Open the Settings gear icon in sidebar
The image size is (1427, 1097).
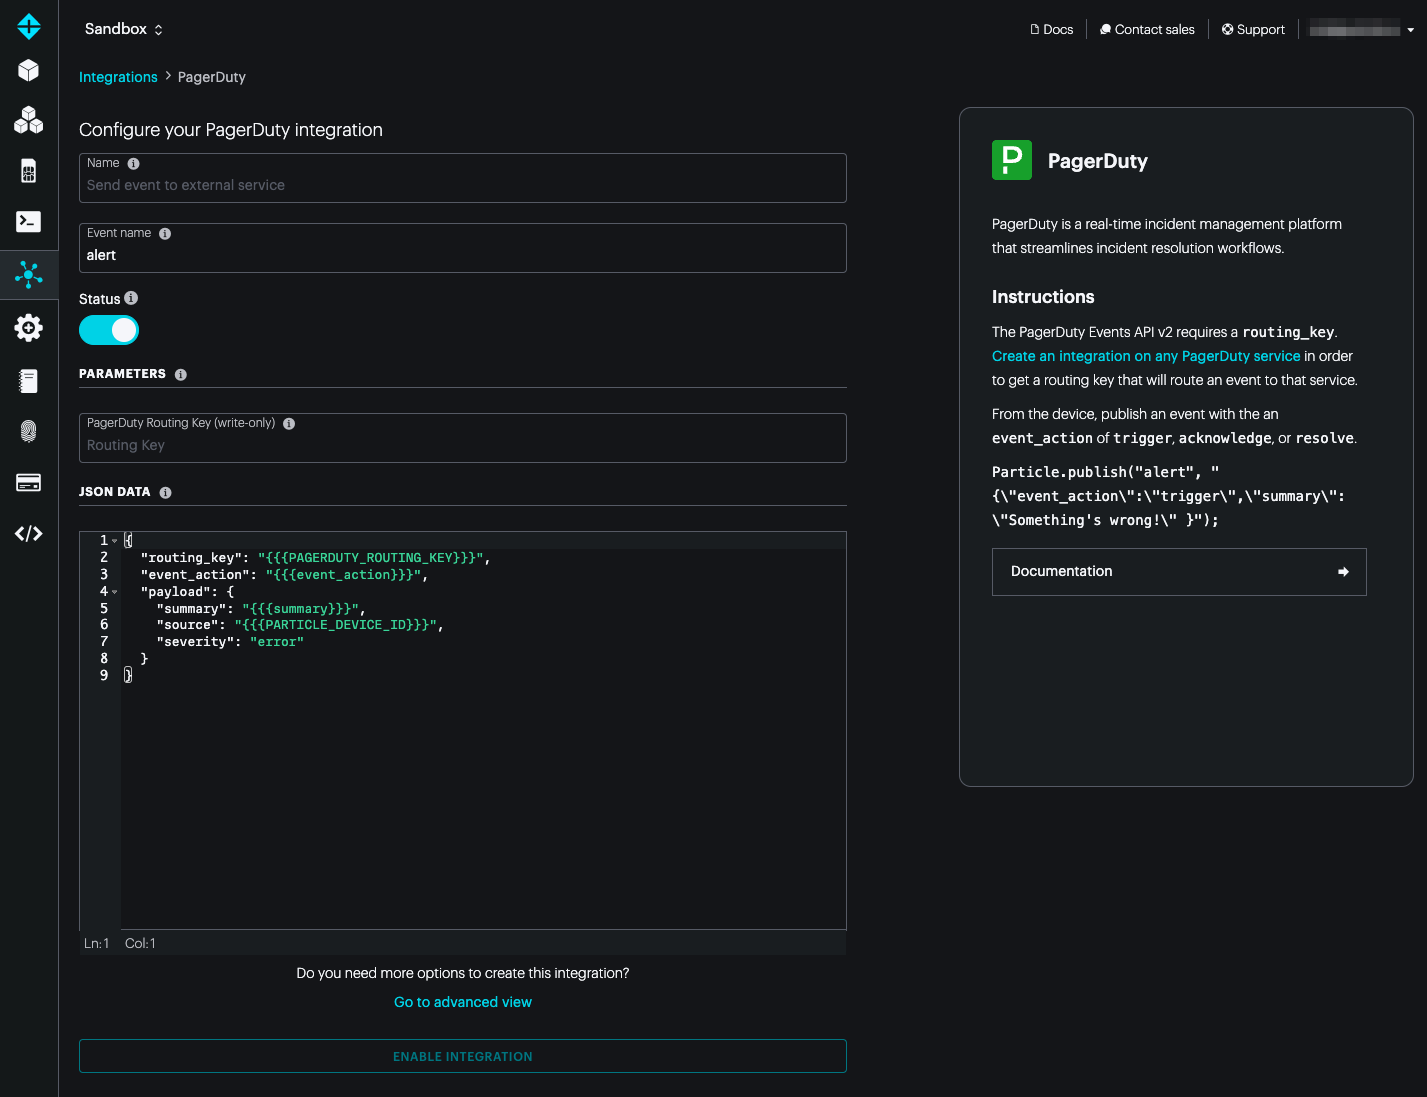29,327
